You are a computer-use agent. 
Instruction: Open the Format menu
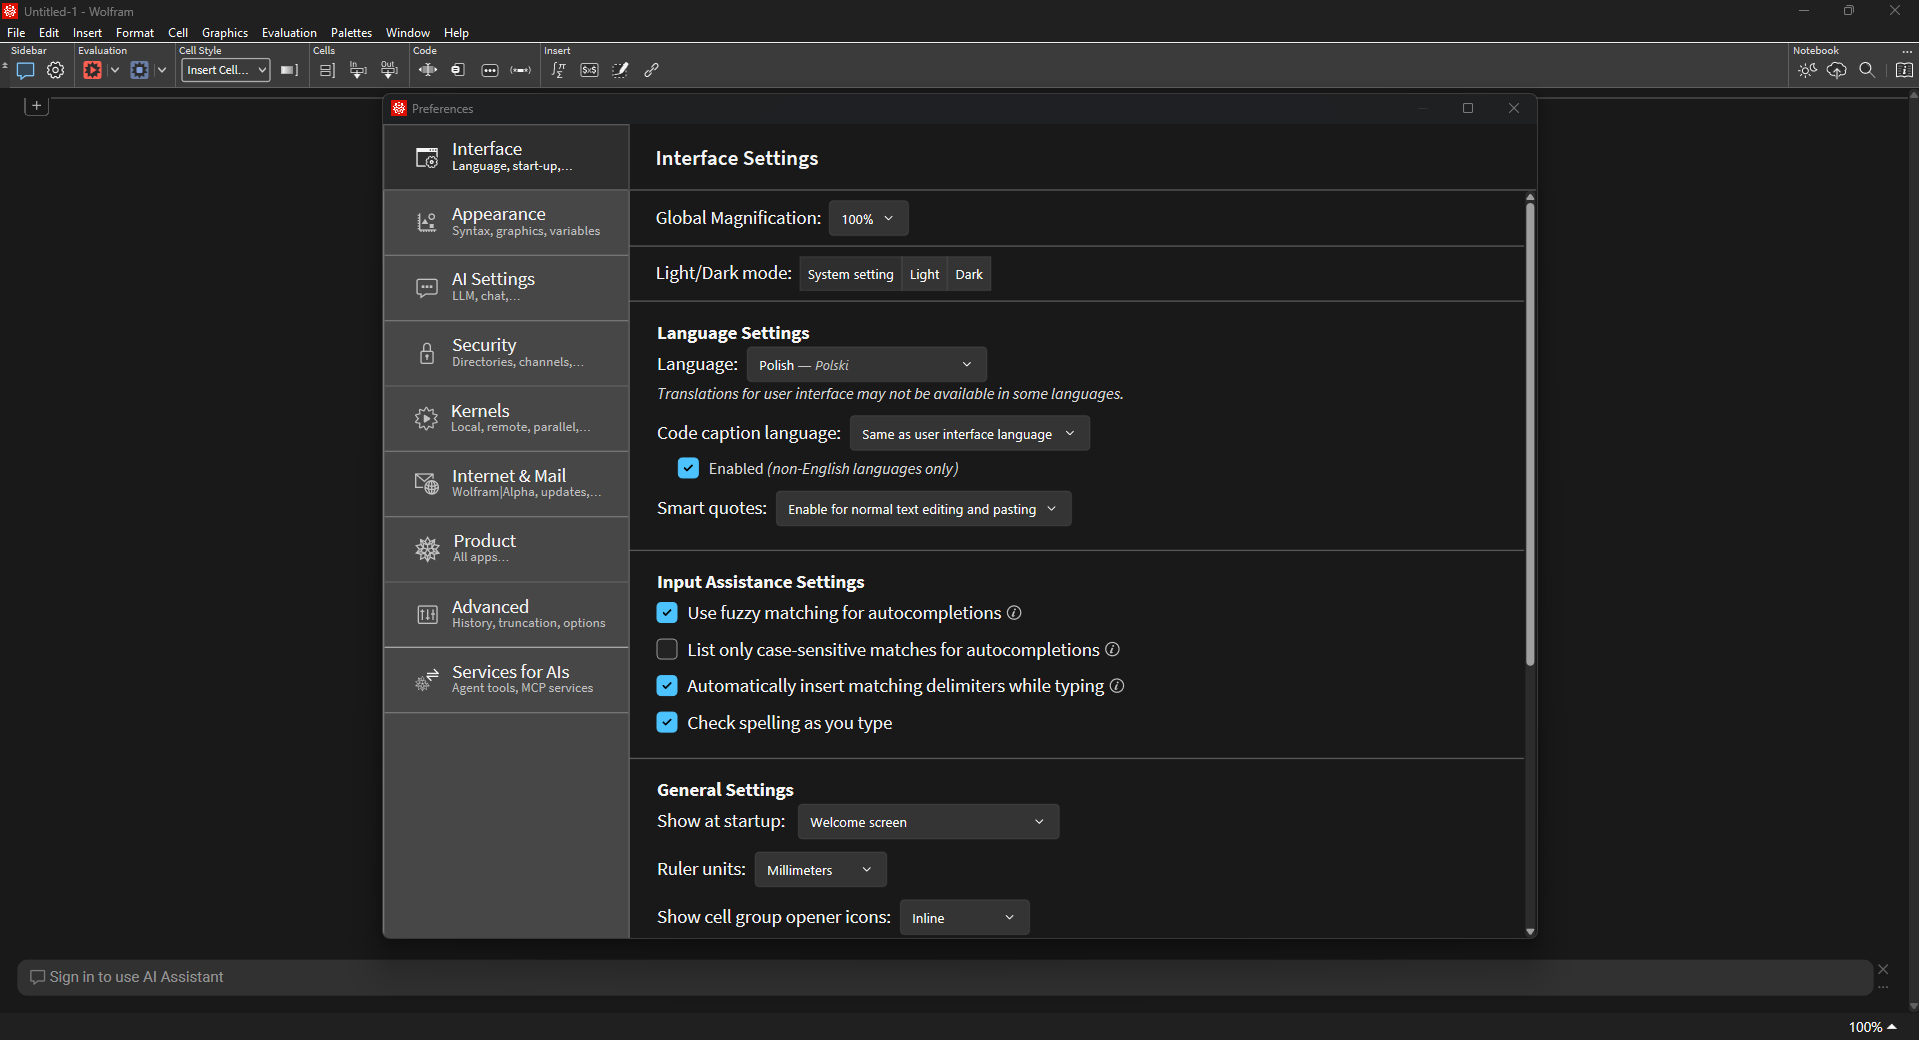[135, 33]
